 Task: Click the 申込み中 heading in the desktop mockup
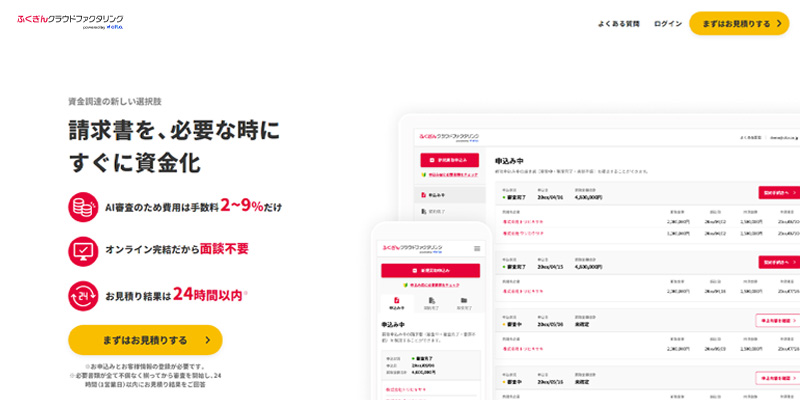[509, 161]
